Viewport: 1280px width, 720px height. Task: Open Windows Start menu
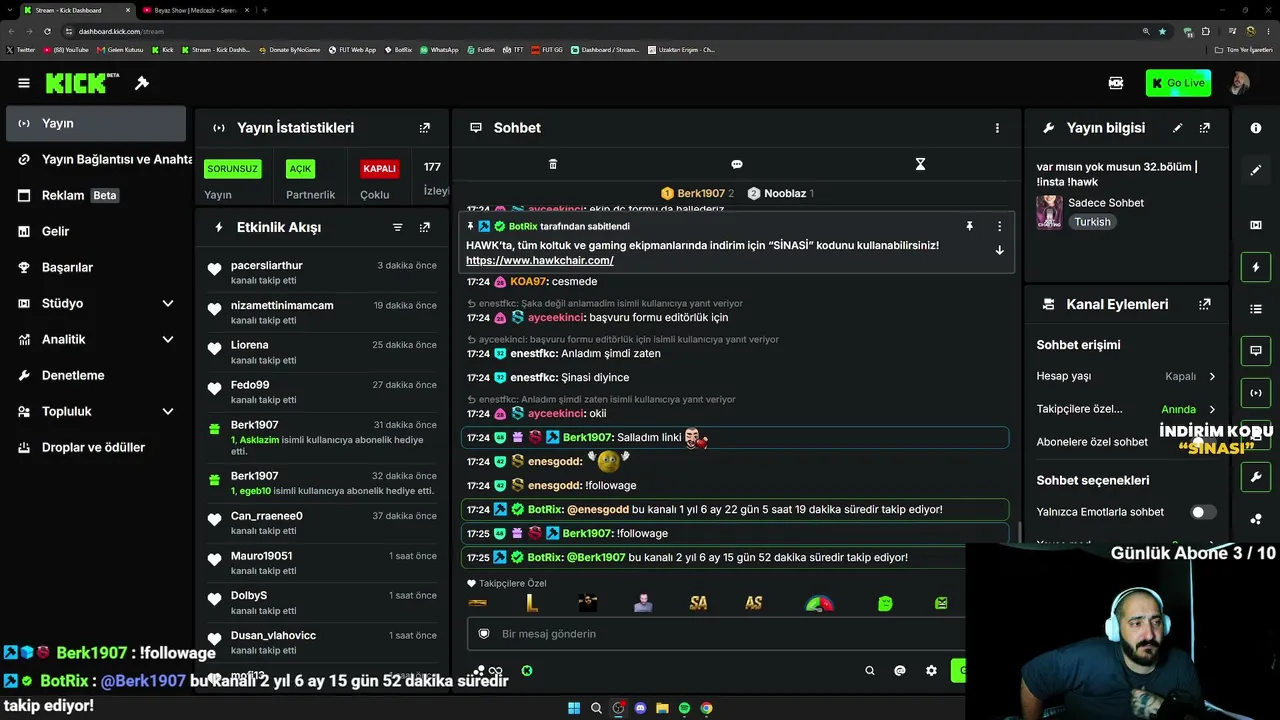click(x=574, y=708)
